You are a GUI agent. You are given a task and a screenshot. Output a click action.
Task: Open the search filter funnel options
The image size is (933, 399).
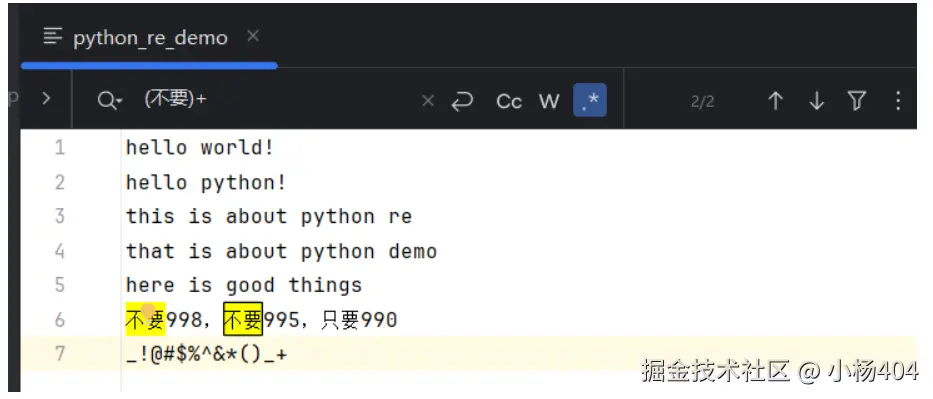point(856,101)
